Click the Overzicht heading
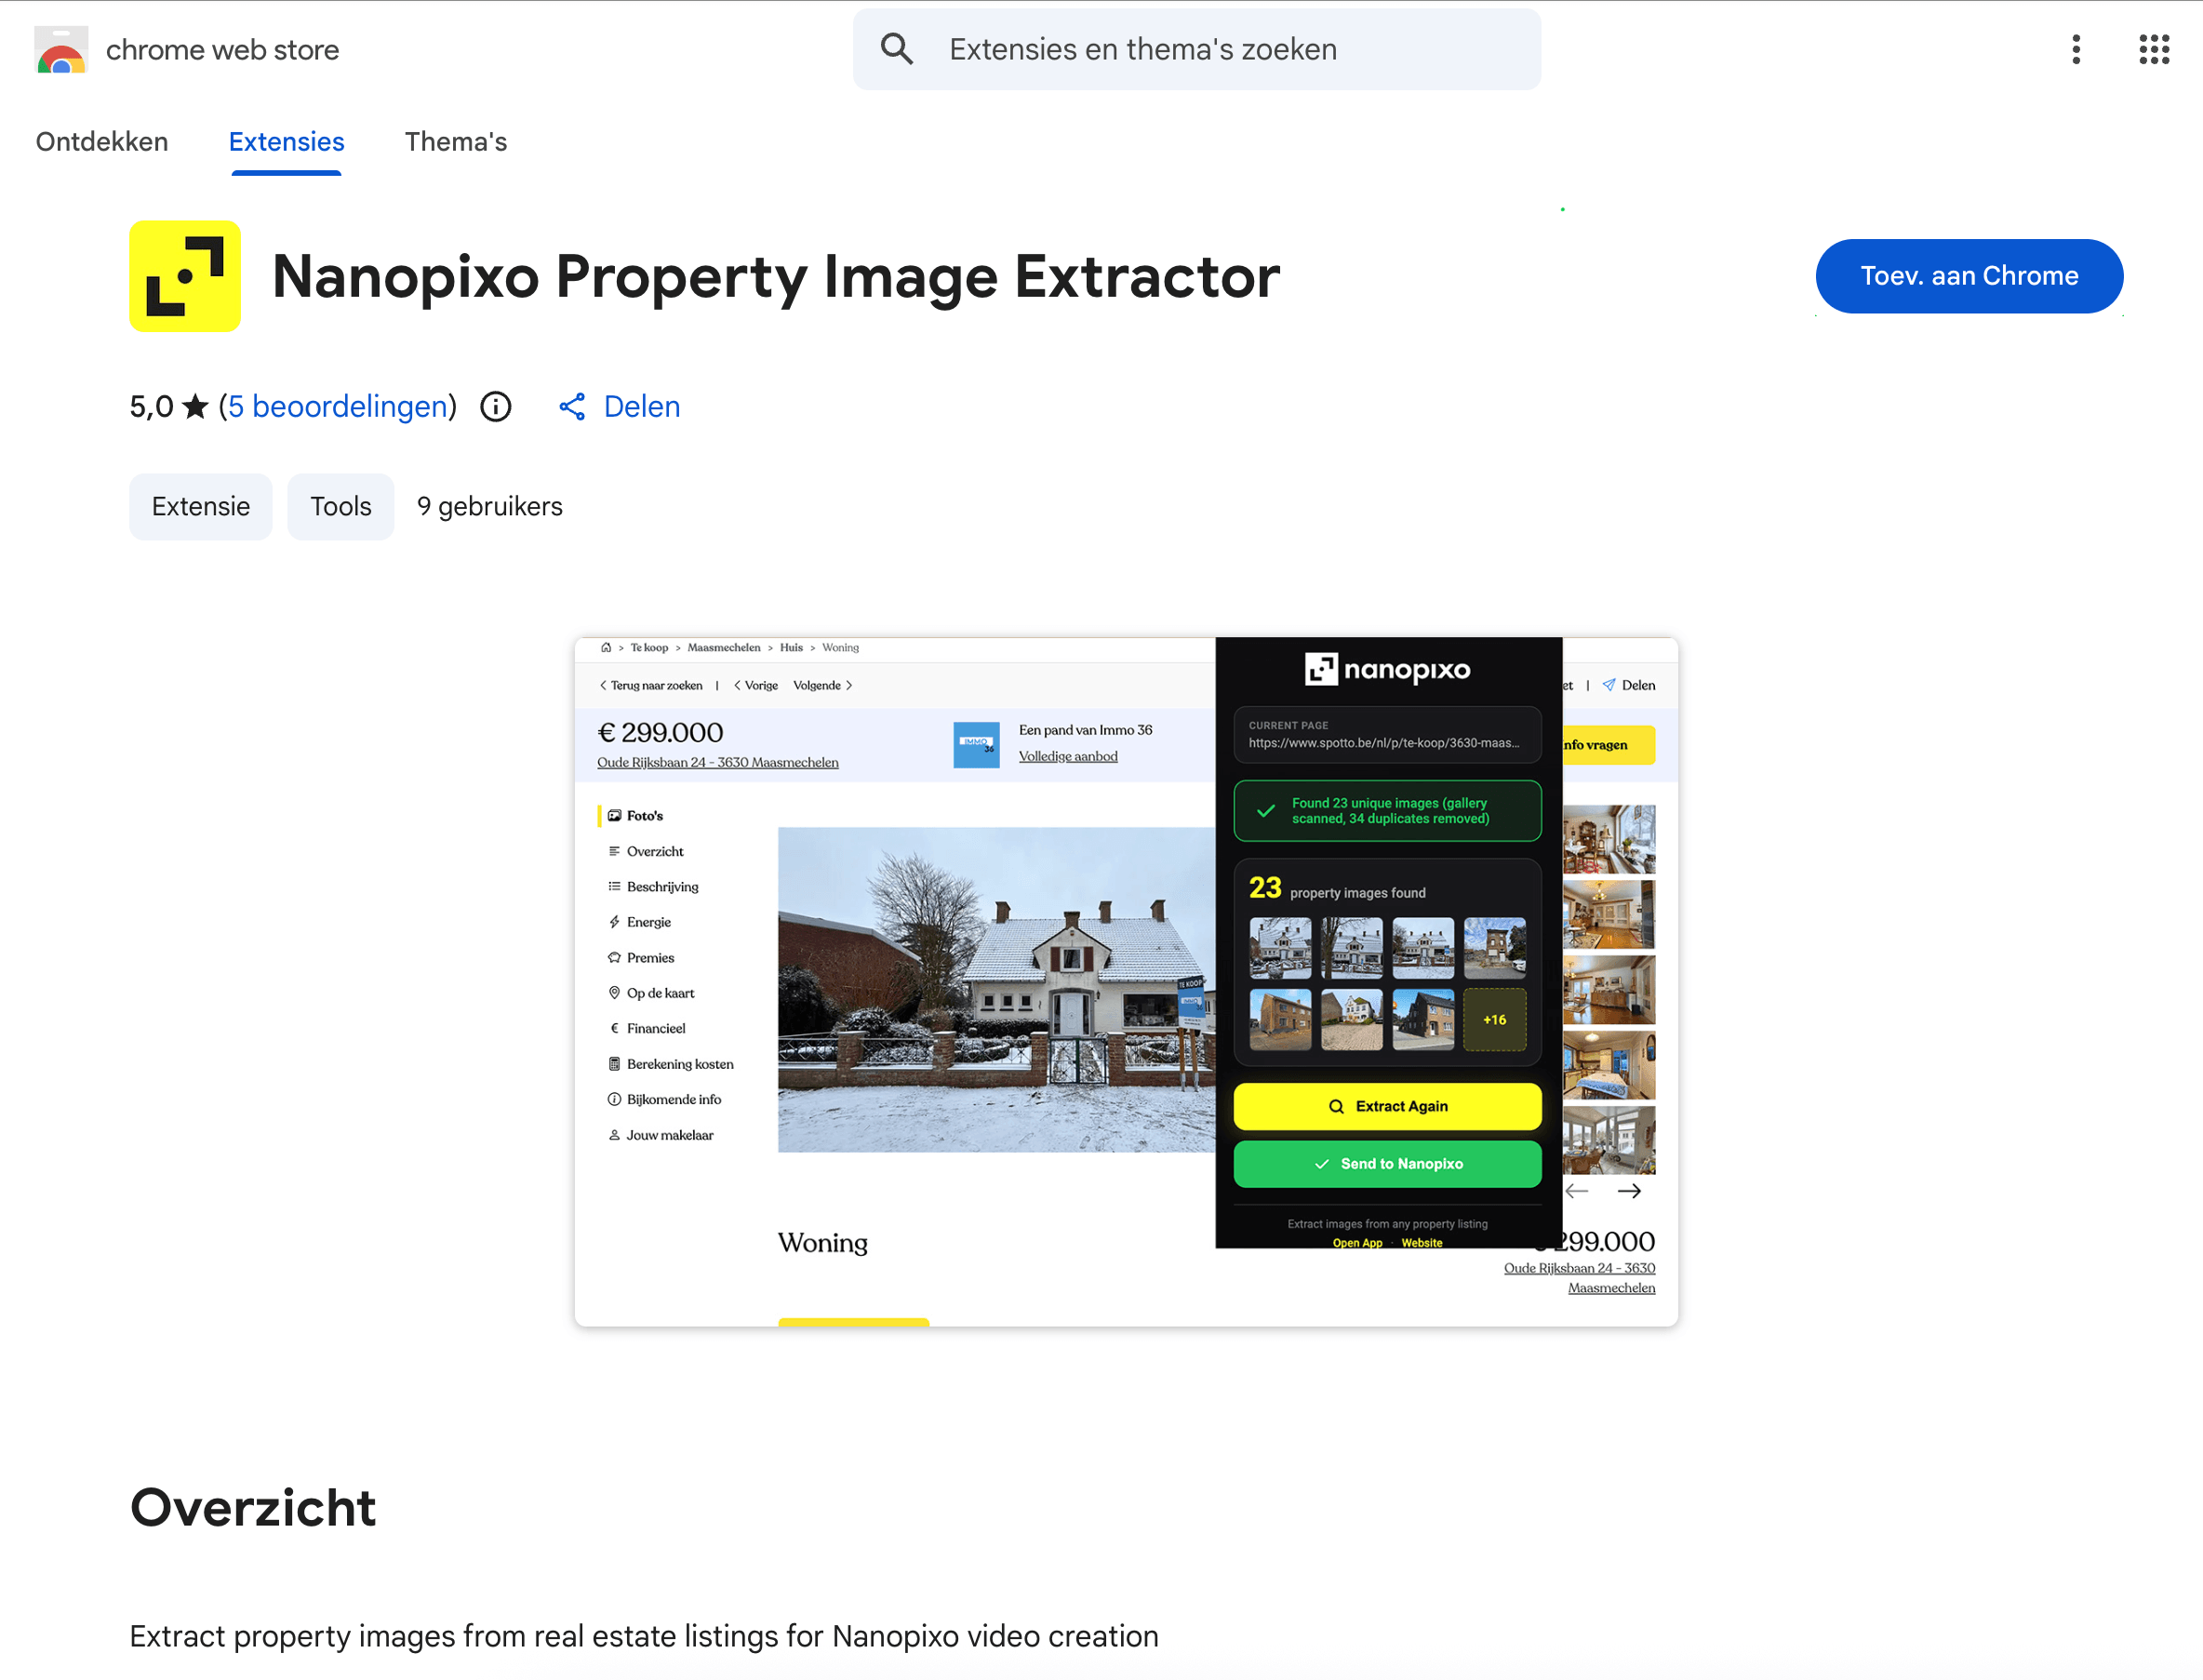 click(253, 1508)
